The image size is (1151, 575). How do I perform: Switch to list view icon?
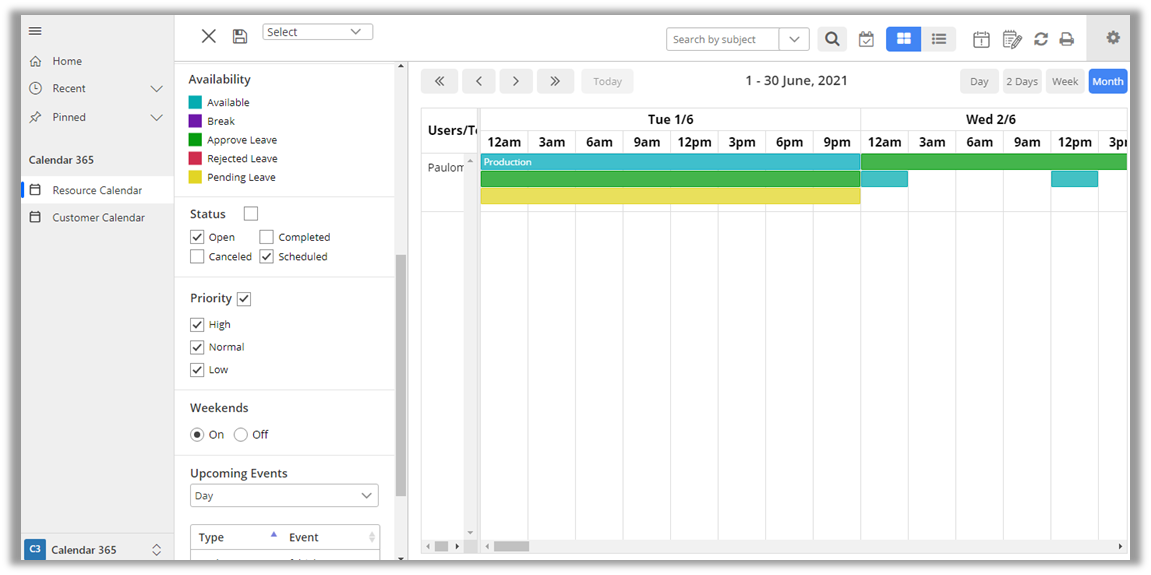click(939, 39)
